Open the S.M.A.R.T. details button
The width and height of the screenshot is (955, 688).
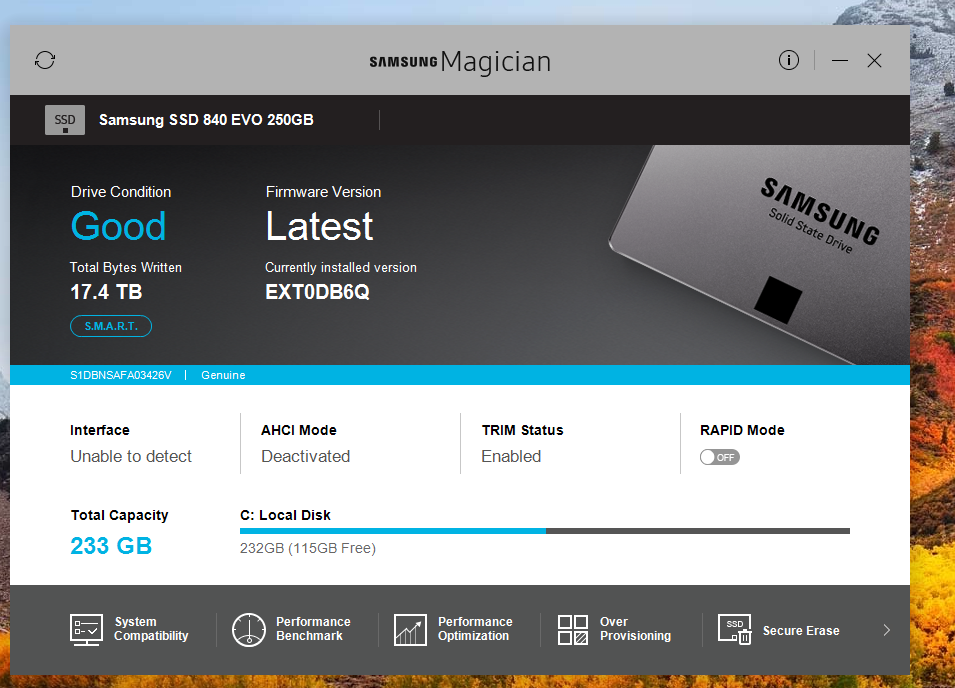coord(111,326)
